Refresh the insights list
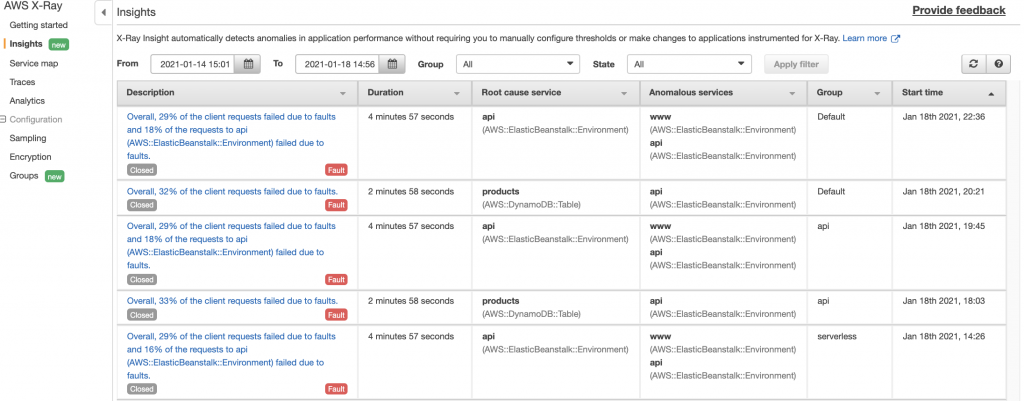The image size is (1024, 401). pyautogui.click(x=974, y=64)
